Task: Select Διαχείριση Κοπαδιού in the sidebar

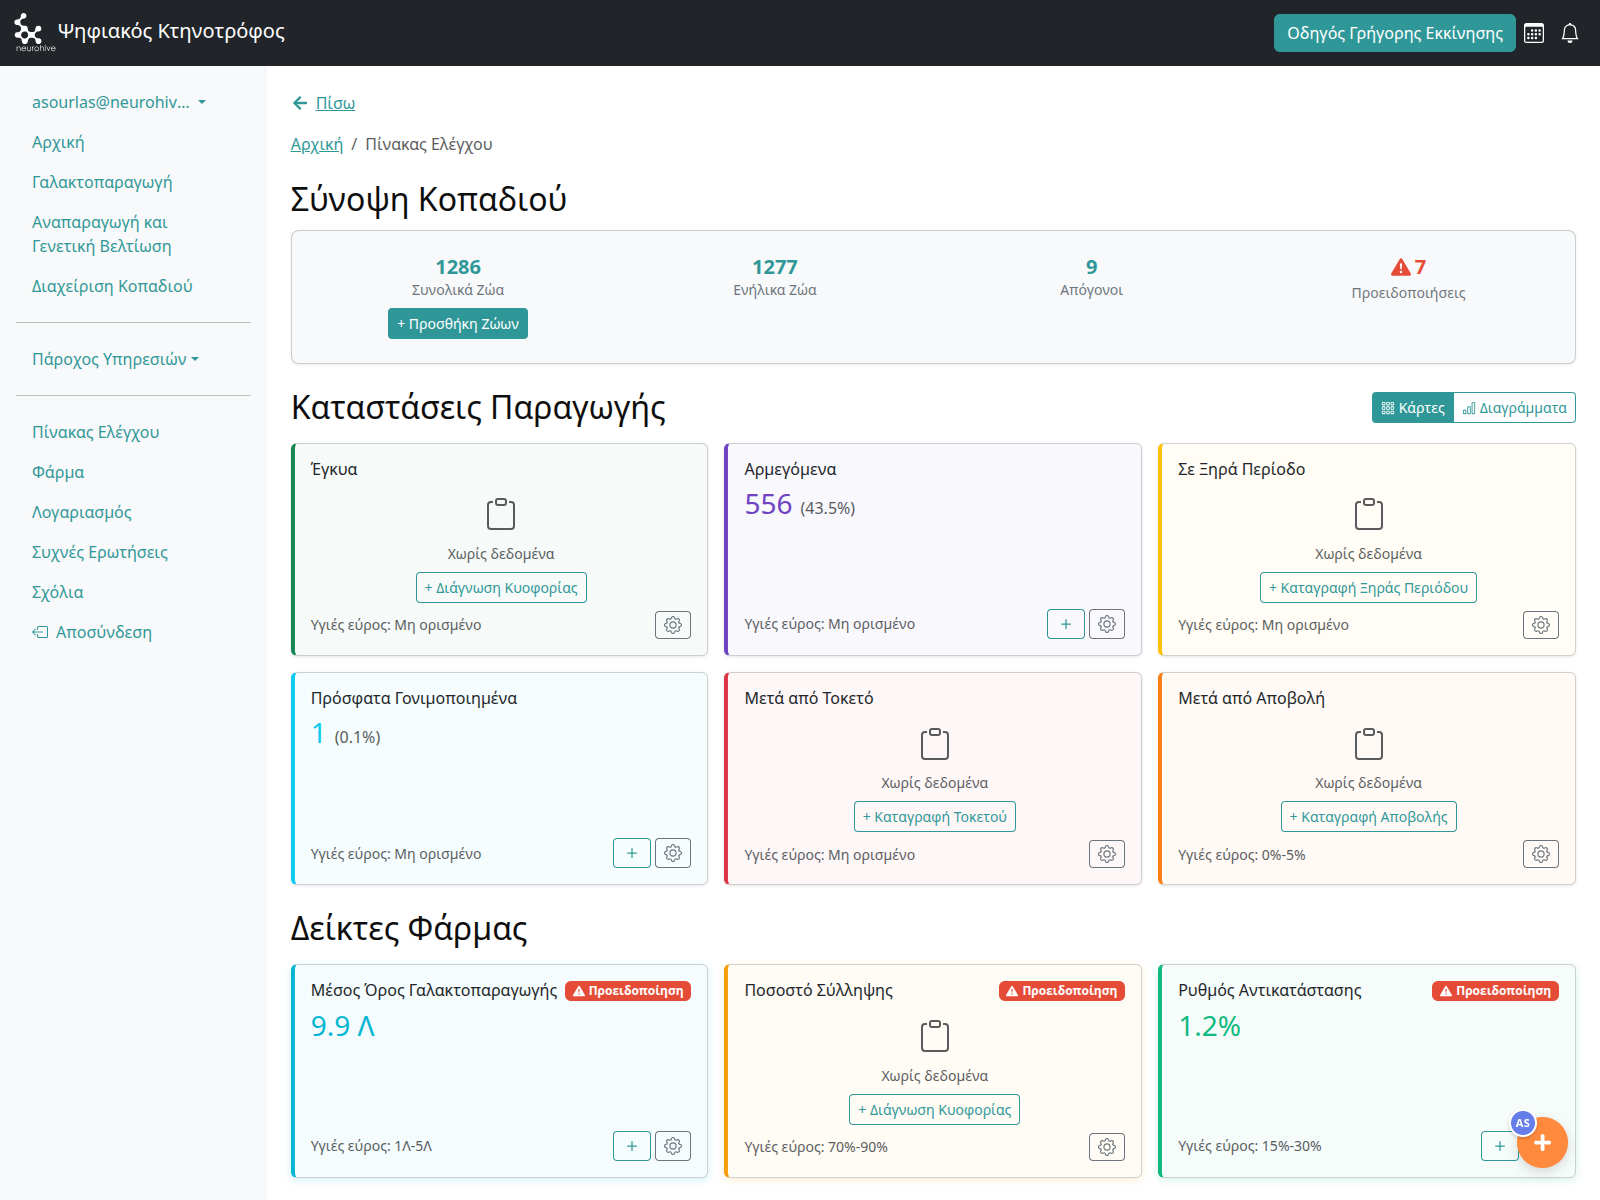Action: pyautogui.click(x=112, y=286)
